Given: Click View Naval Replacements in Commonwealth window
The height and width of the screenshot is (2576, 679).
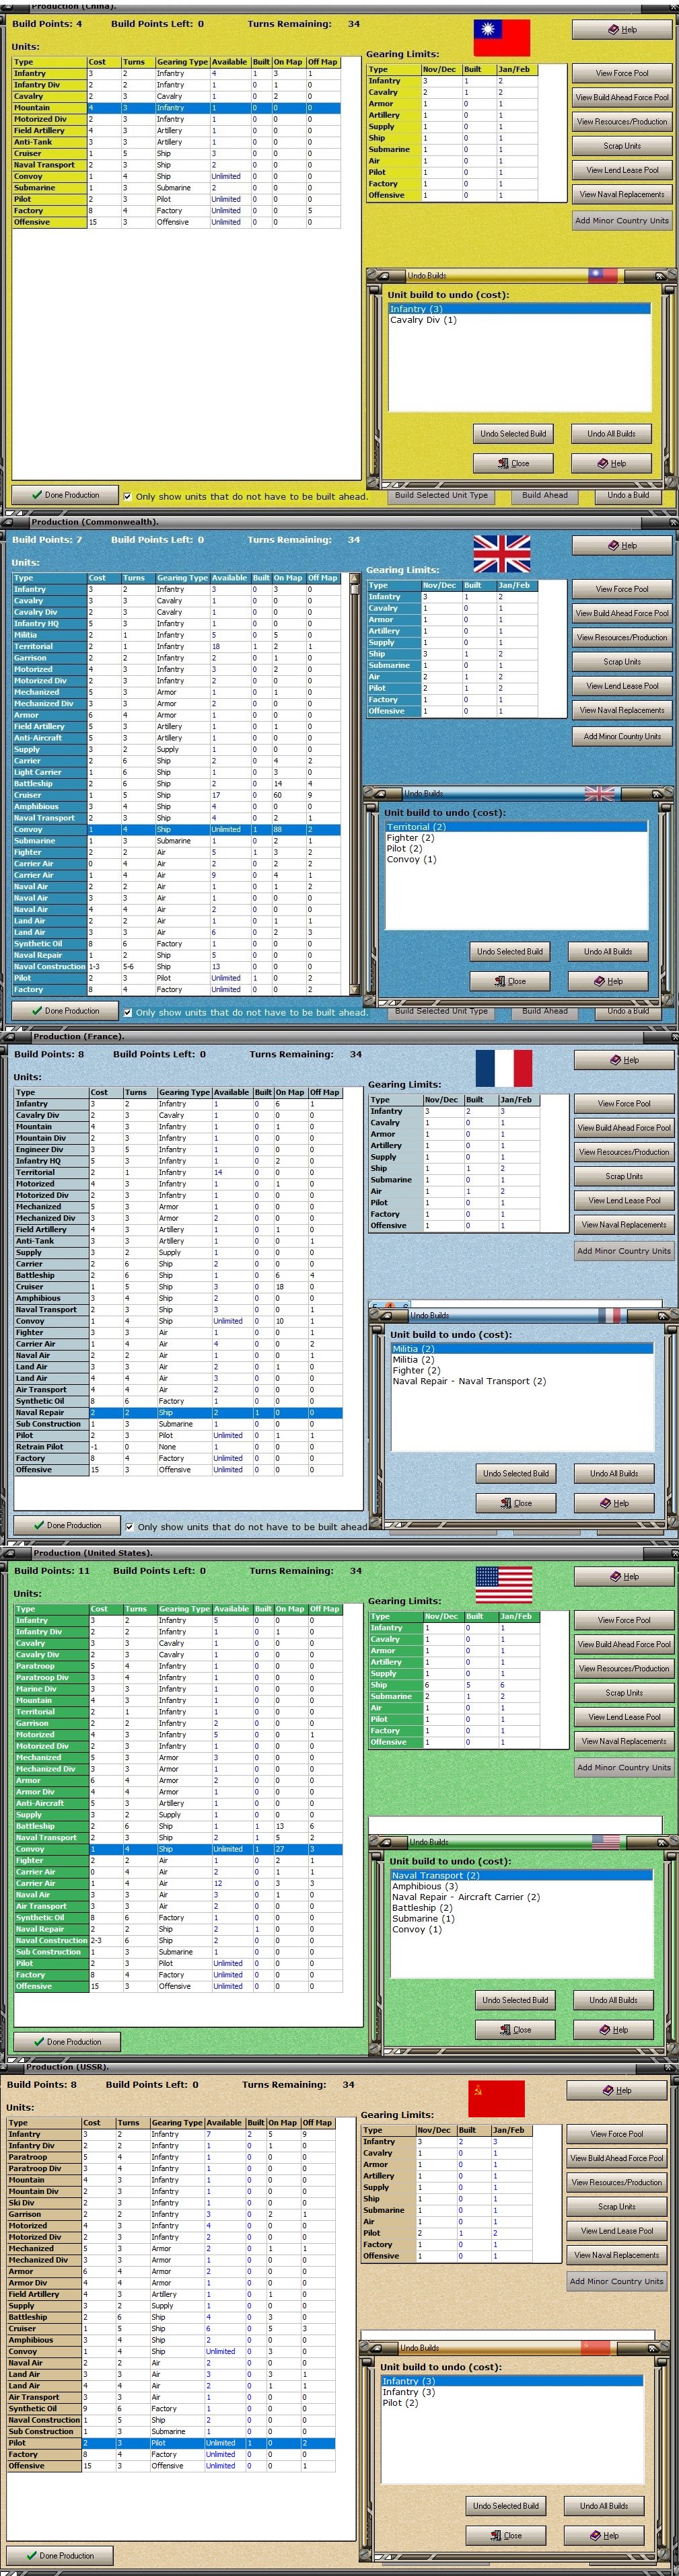Looking at the screenshot, I should tap(622, 710).
